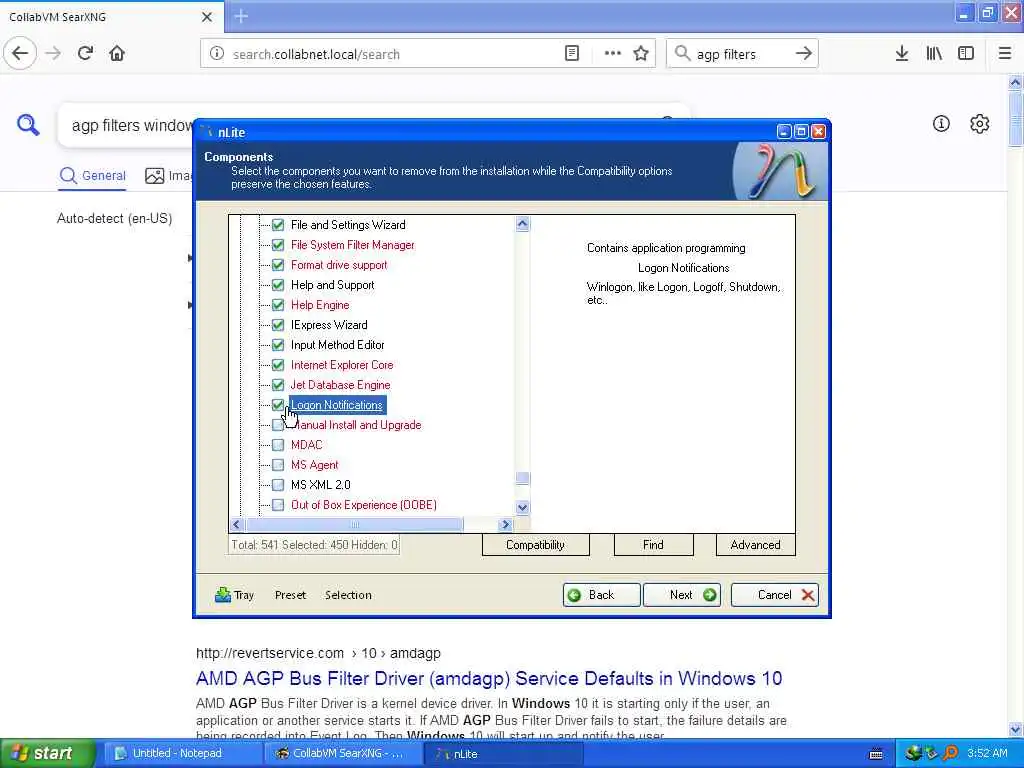The height and width of the screenshot is (768, 1024).
Task: Close the CollabVM SearXNG tab
Action: pyautogui.click(x=206, y=17)
